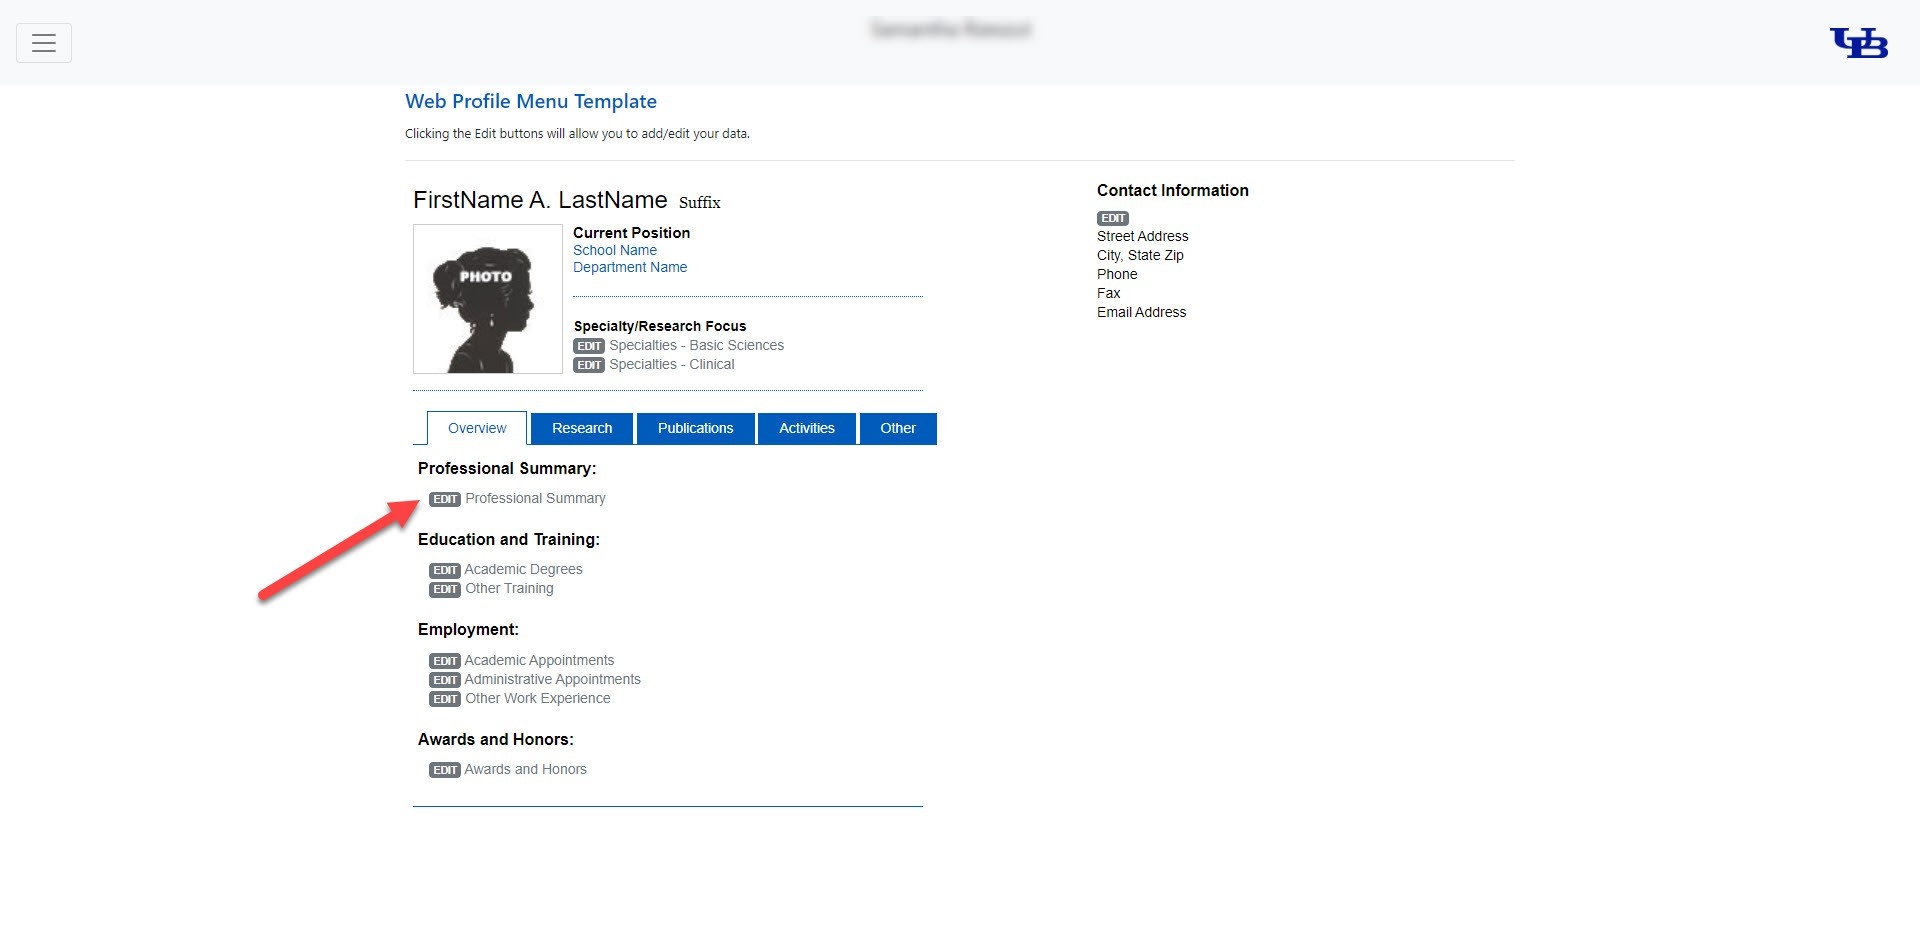Image resolution: width=1920 pixels, height=937 pixels.
Task: Open the Publications tab
Action: coord(695,428)
